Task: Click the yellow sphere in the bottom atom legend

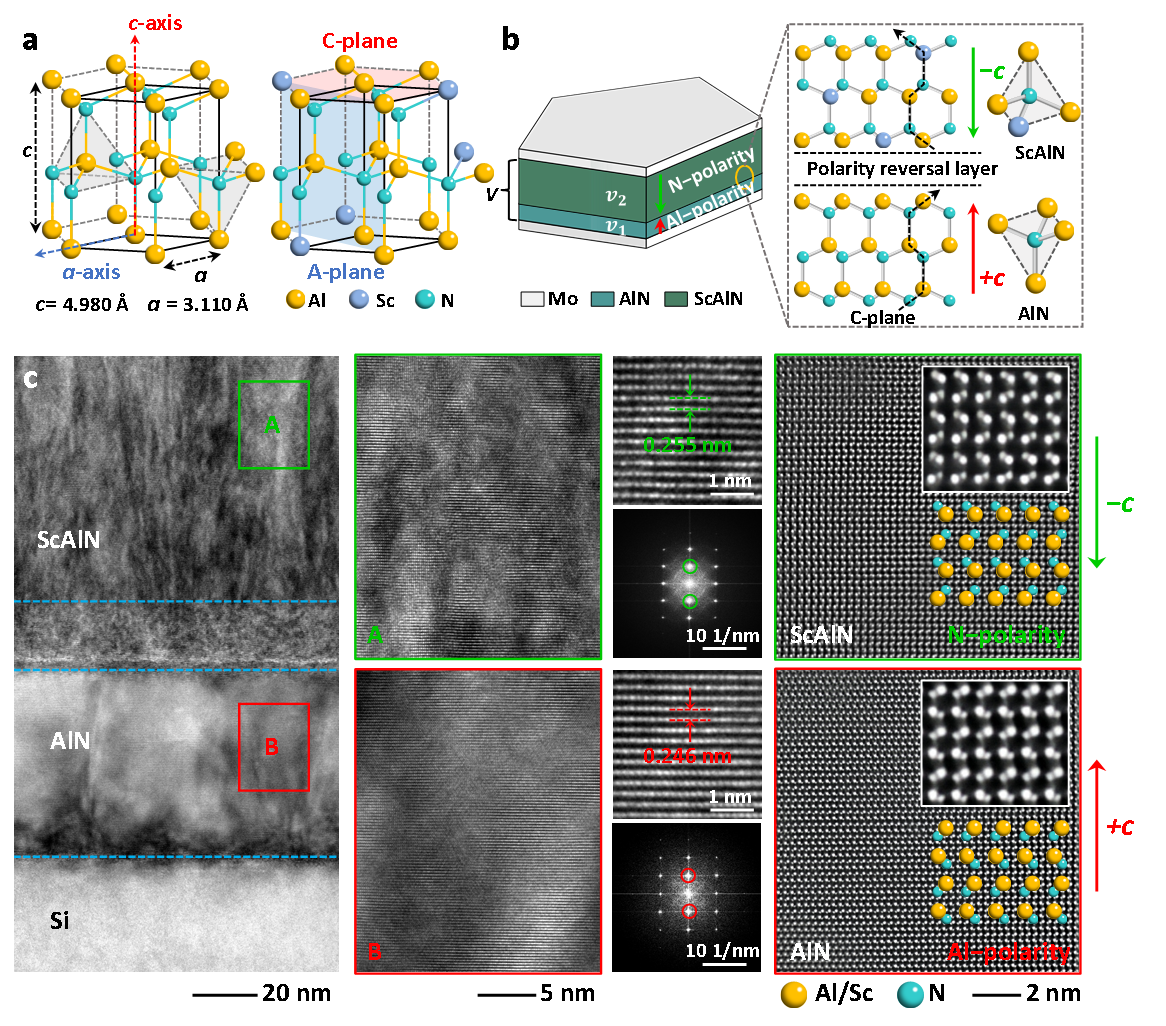Action: tap(793, 994)
